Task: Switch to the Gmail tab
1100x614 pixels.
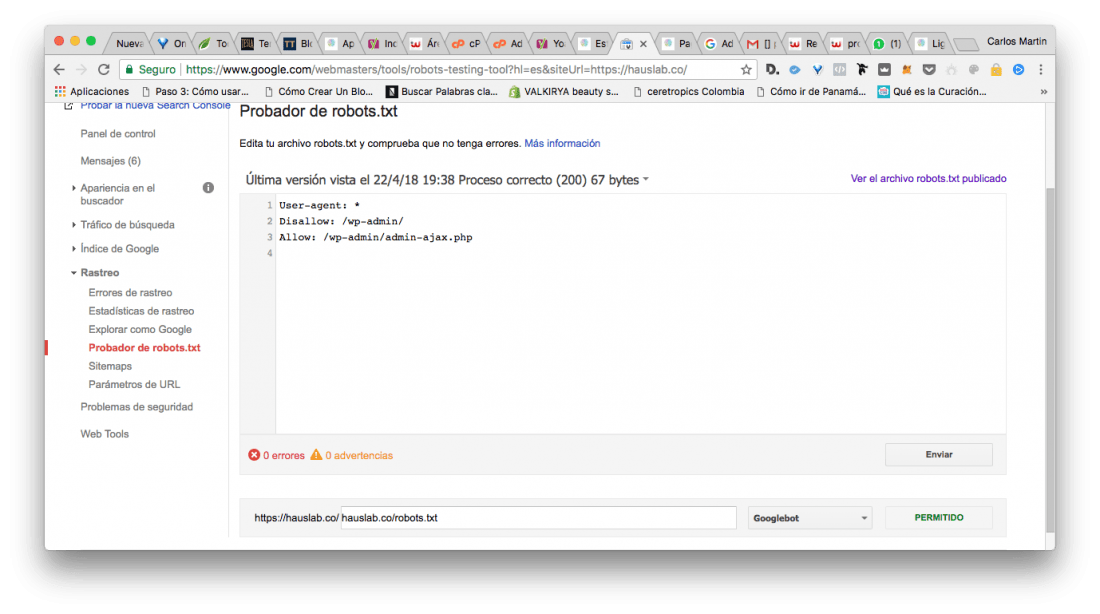Action: [762, 44]
